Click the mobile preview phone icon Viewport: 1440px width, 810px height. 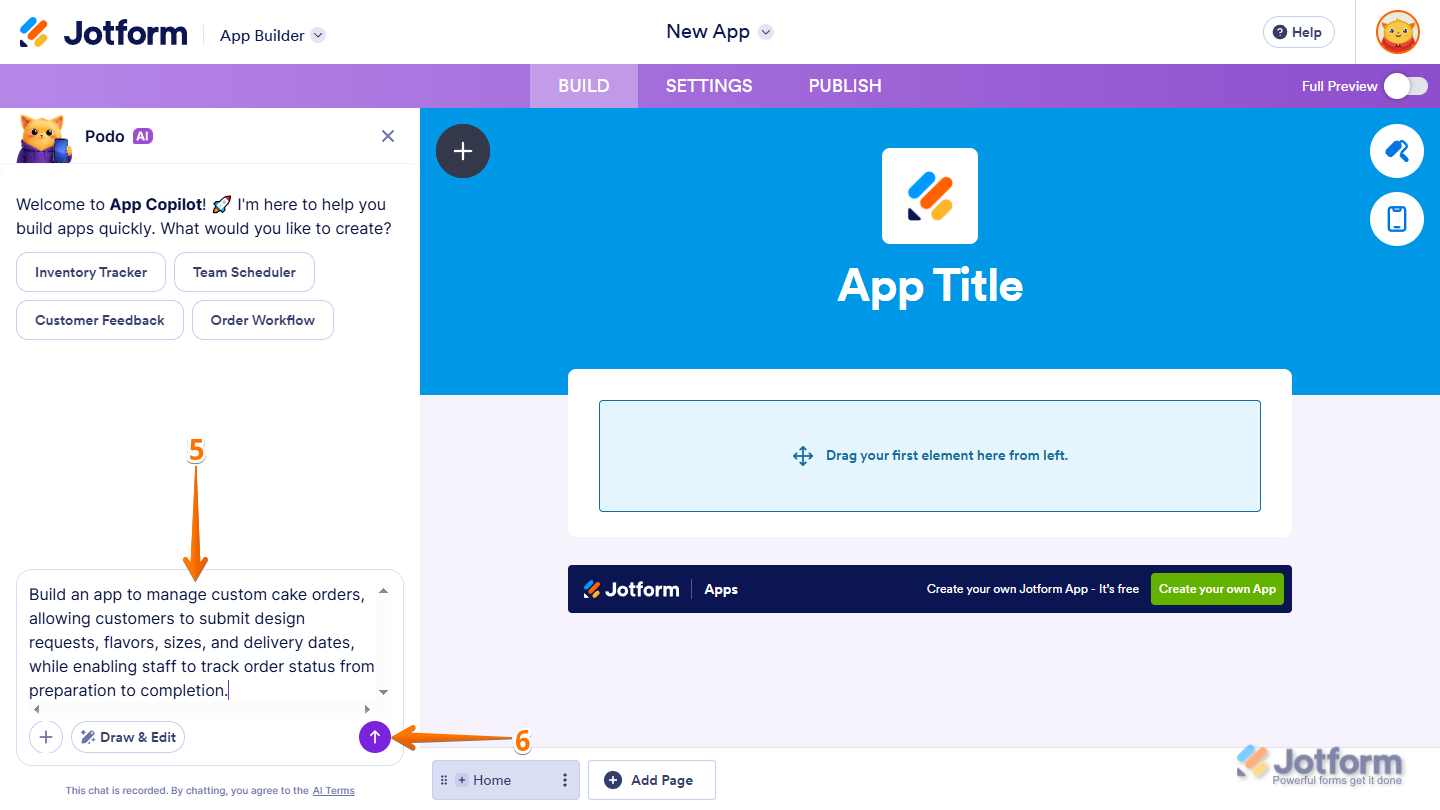[x=1397, y=218]
